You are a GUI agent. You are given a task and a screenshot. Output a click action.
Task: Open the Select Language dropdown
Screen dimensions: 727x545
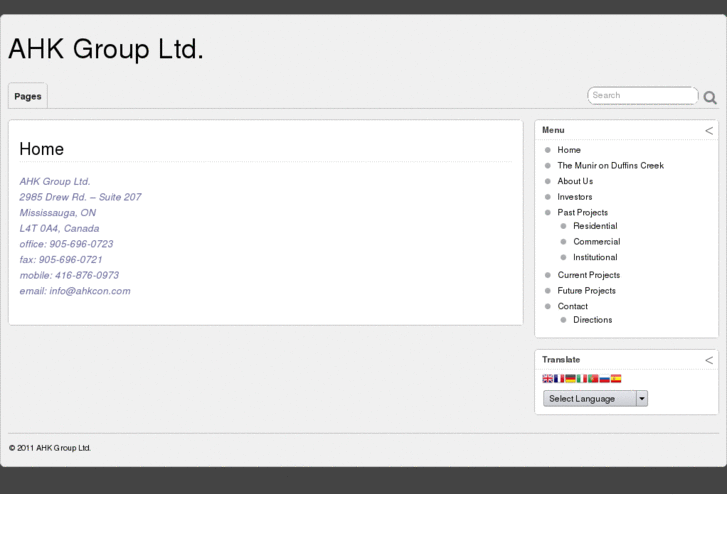point(595,398)
